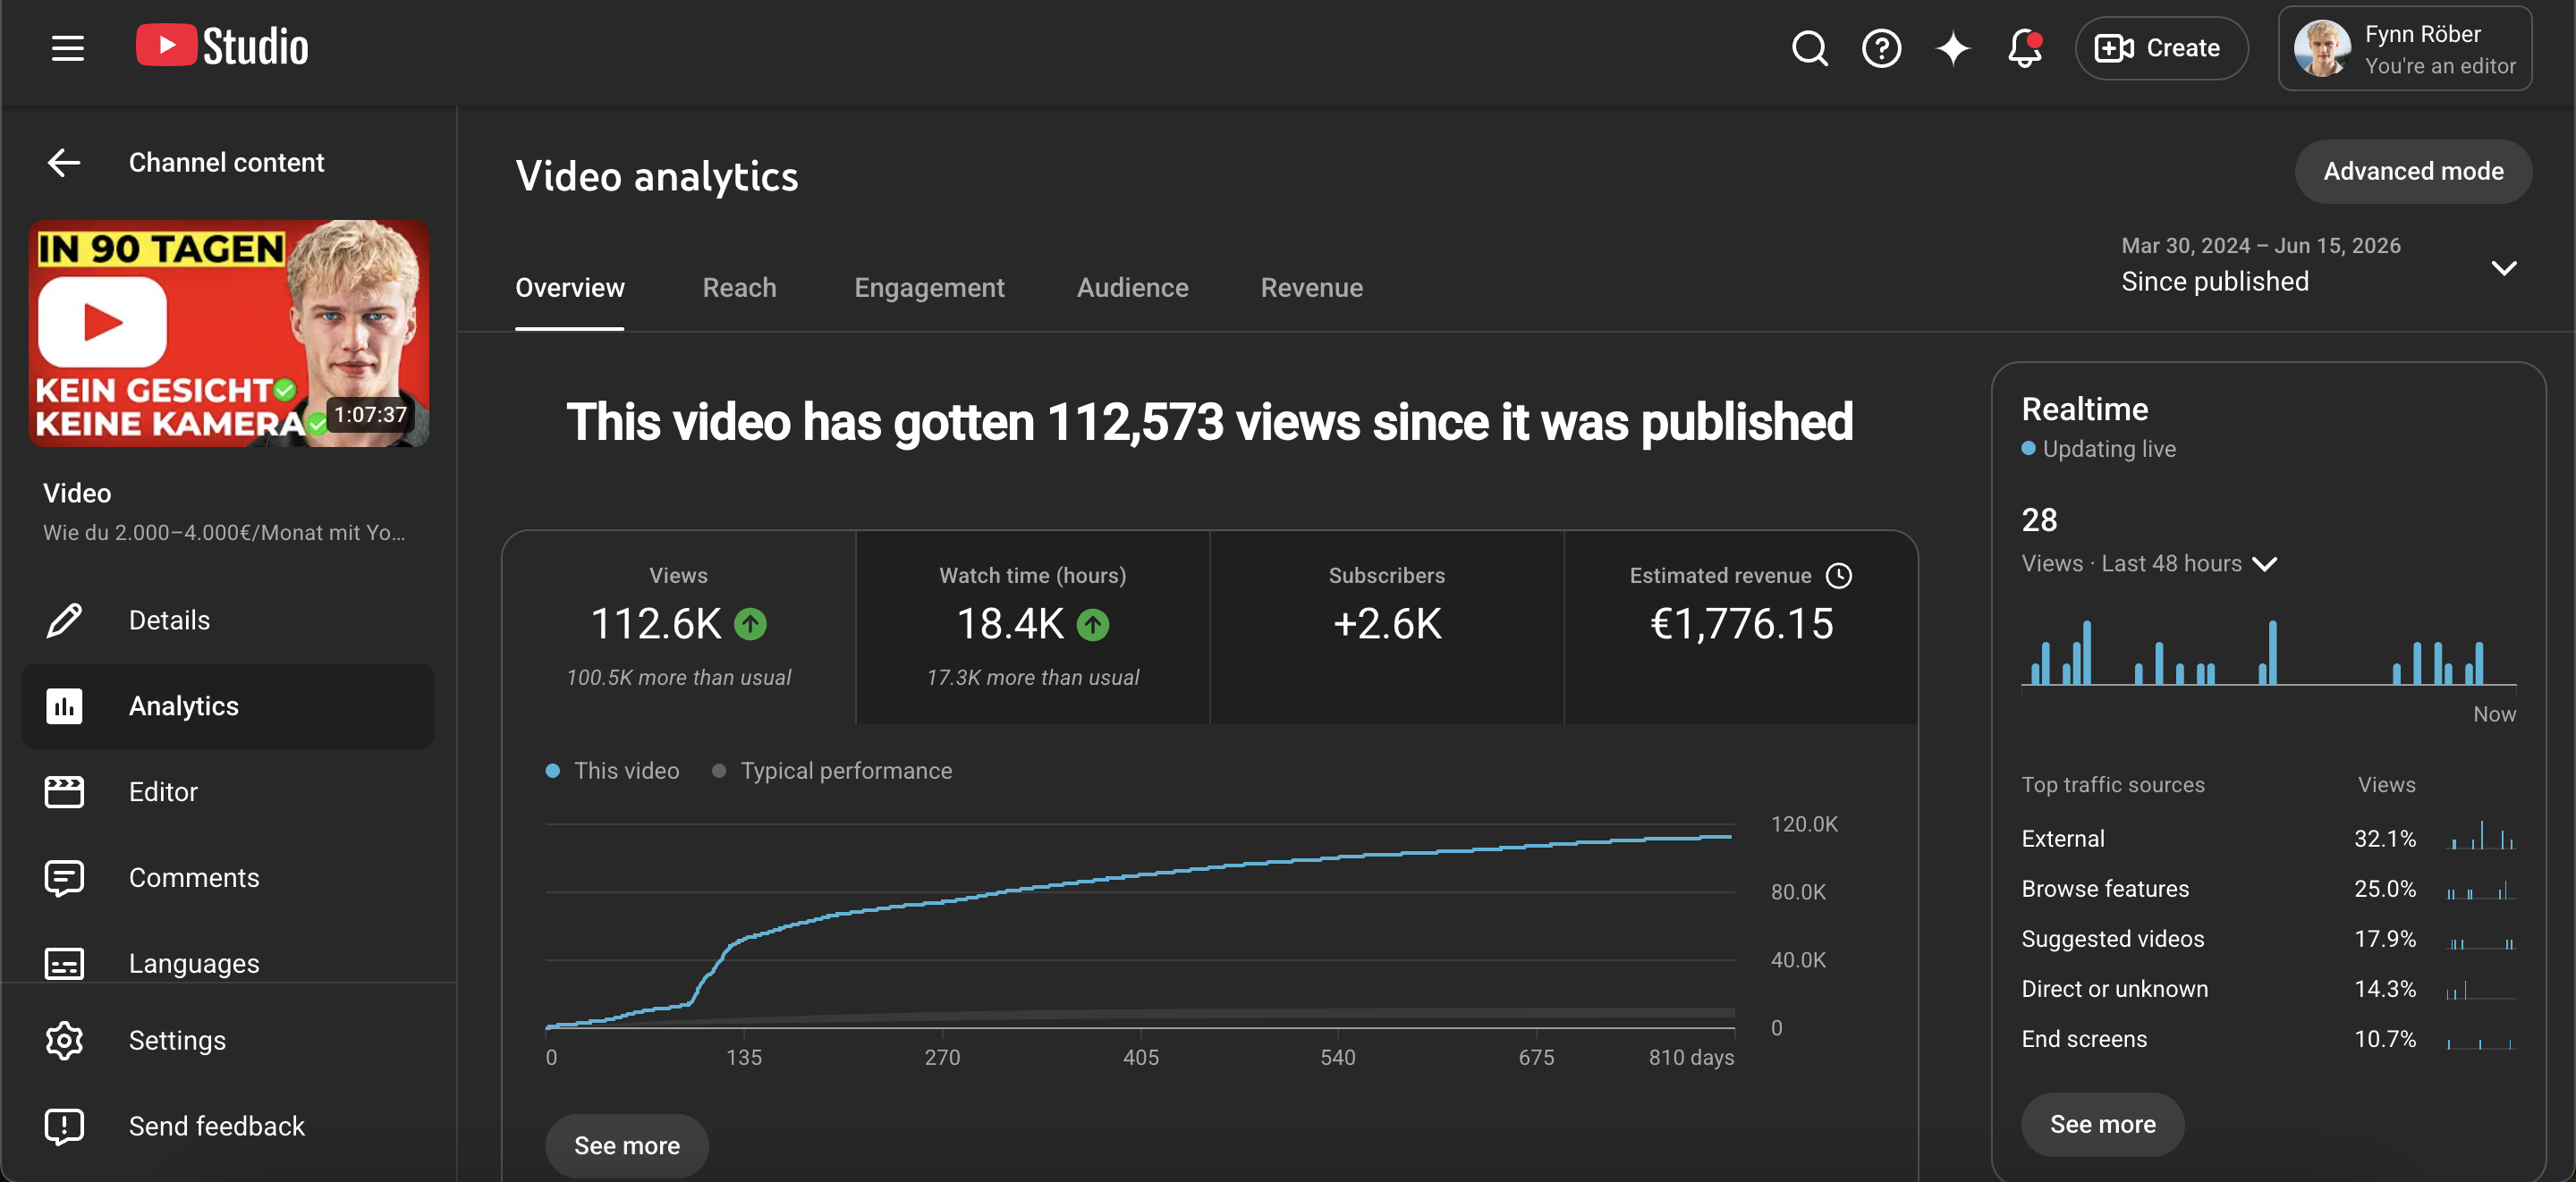Switch to the Revenue tab

[x=1311, y=288]
